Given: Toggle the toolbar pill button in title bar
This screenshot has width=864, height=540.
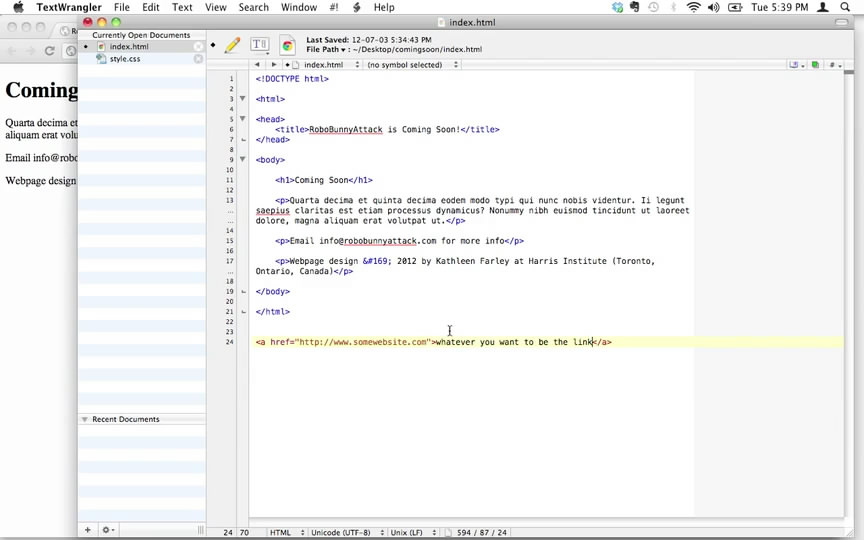Looking at the screenshot, I should (841, 22).
